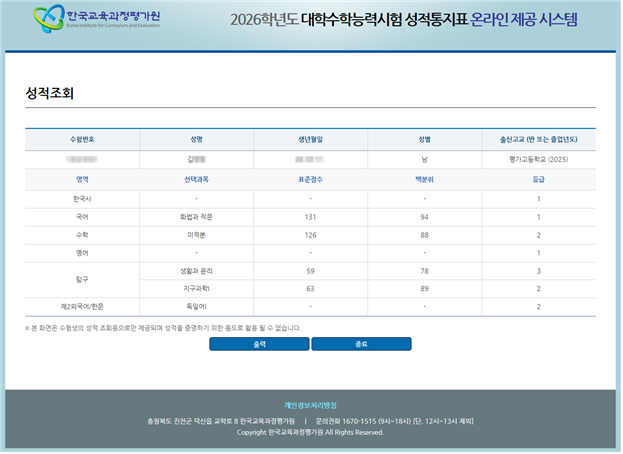Click the 백분위 column header
The image size is (623, 454).
(424, 179)
